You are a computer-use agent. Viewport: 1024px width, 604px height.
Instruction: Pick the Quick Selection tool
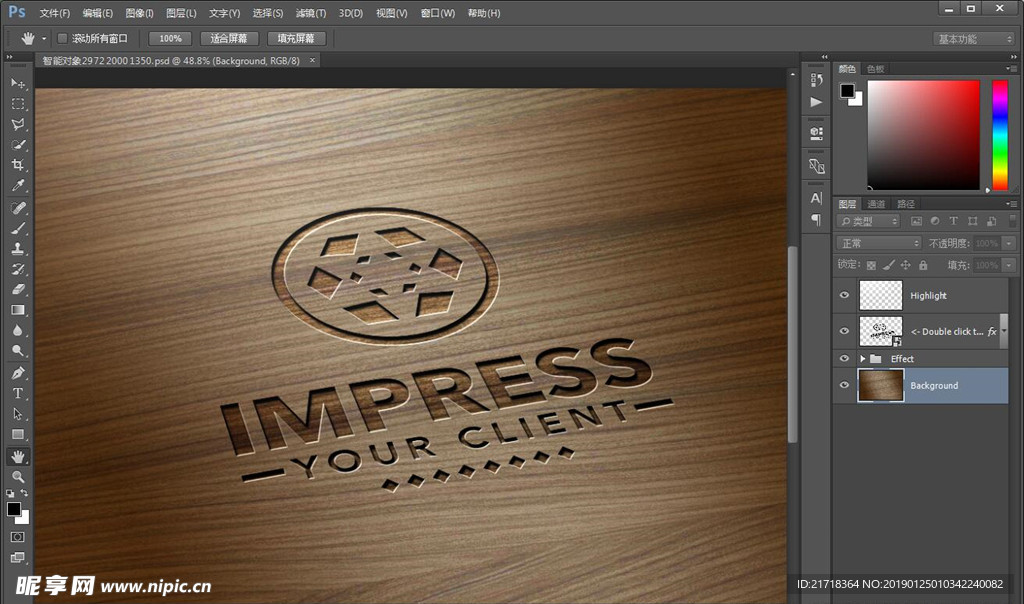pos(18,144)
